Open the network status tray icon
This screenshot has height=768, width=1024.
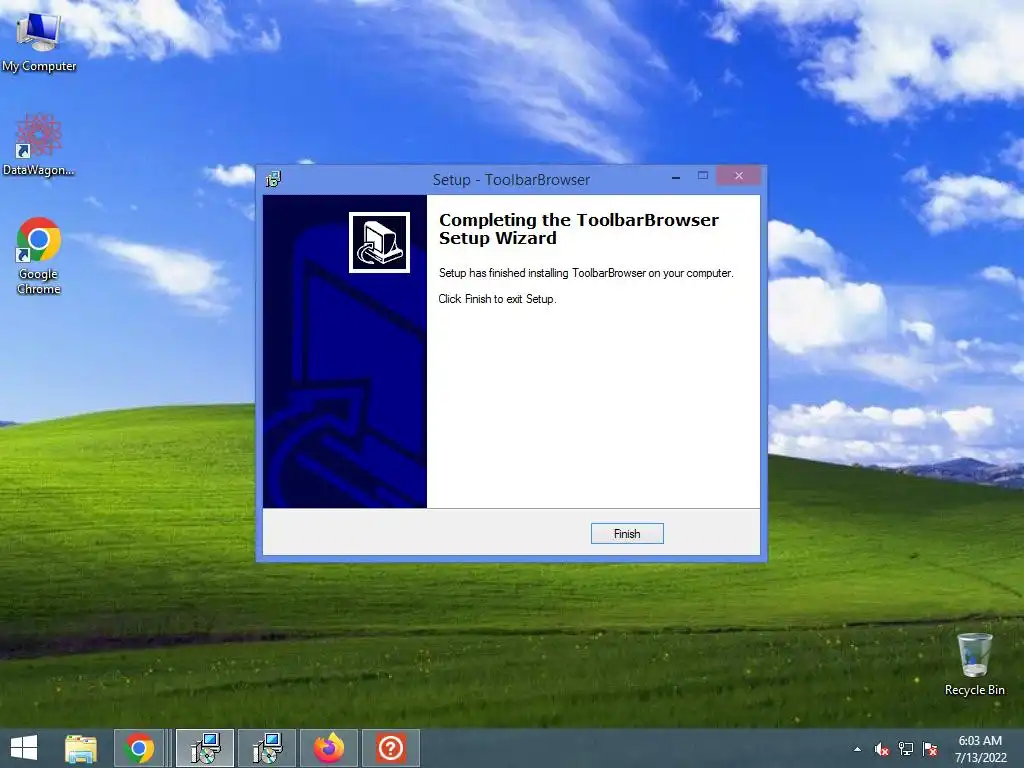[x=906, y=749]
